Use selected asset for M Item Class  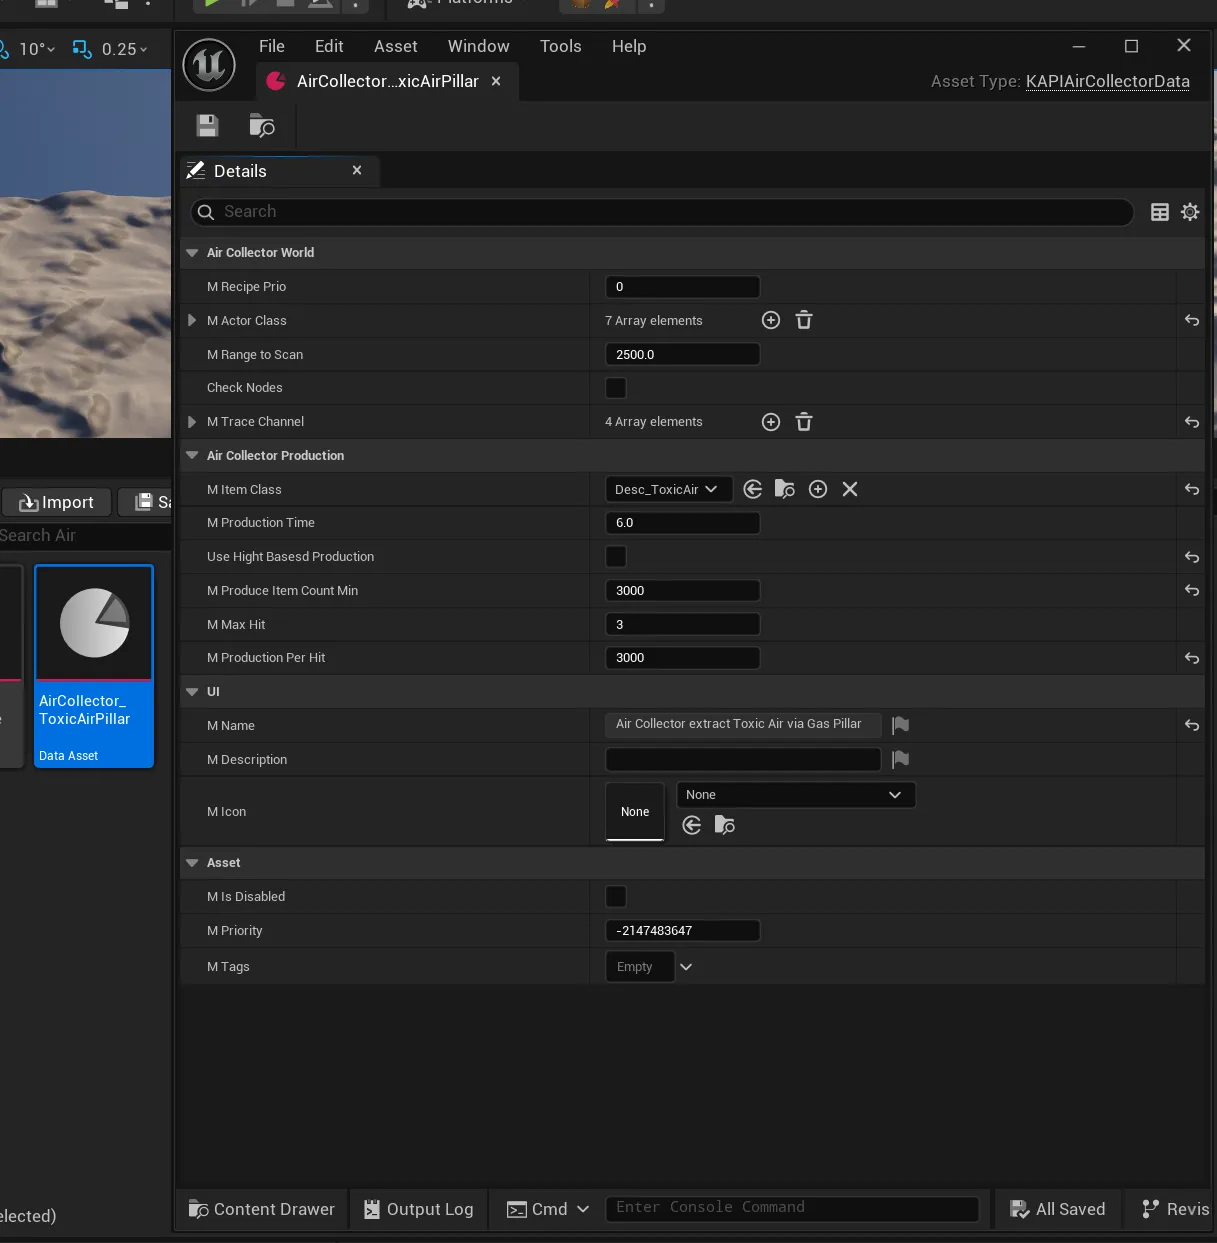click(753, 489)
